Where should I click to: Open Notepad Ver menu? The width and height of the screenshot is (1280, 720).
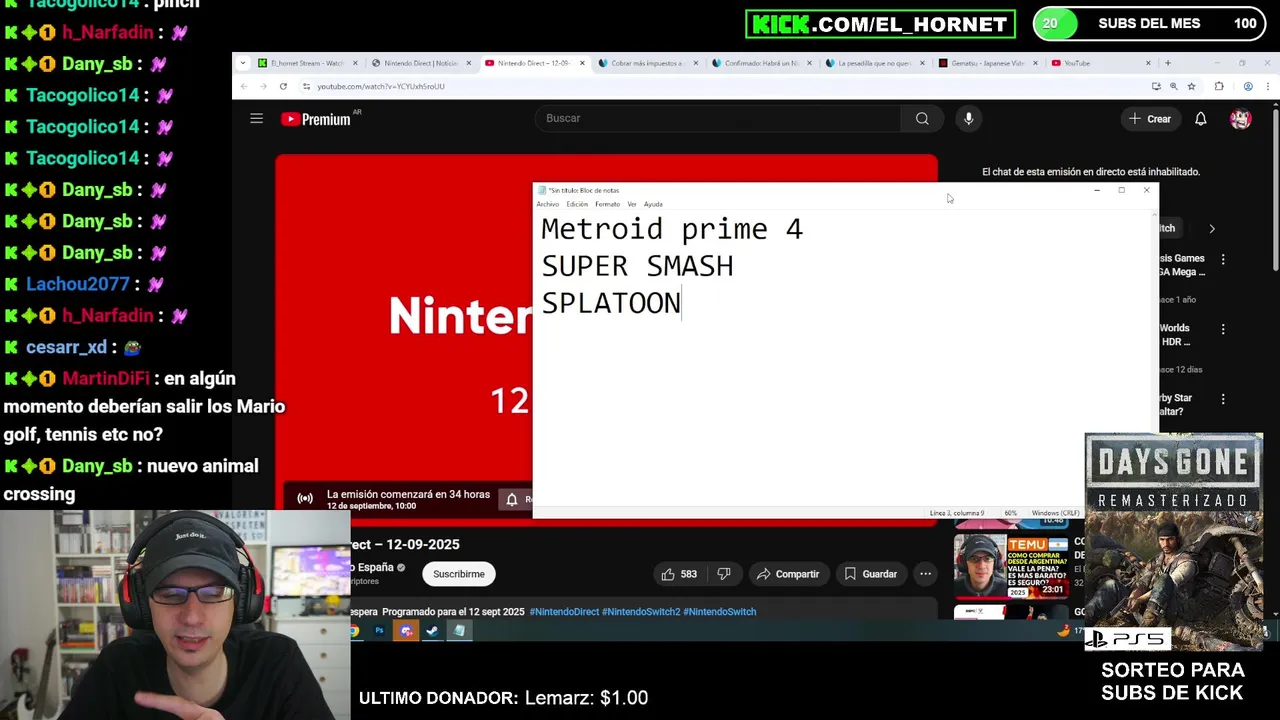tap(632, 204)
